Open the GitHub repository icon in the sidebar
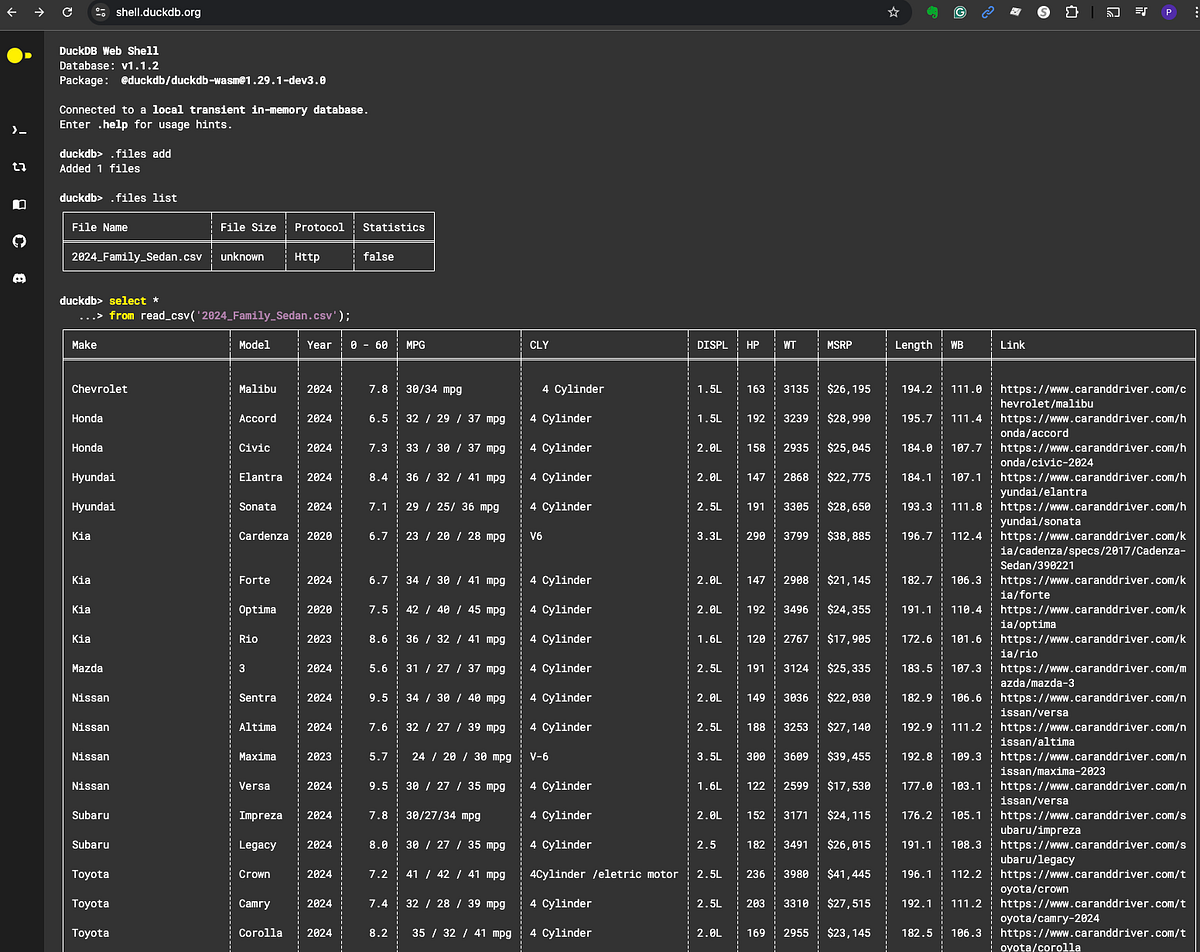The height and width of the screenshot is (952, 1200). tap(20, 241)
